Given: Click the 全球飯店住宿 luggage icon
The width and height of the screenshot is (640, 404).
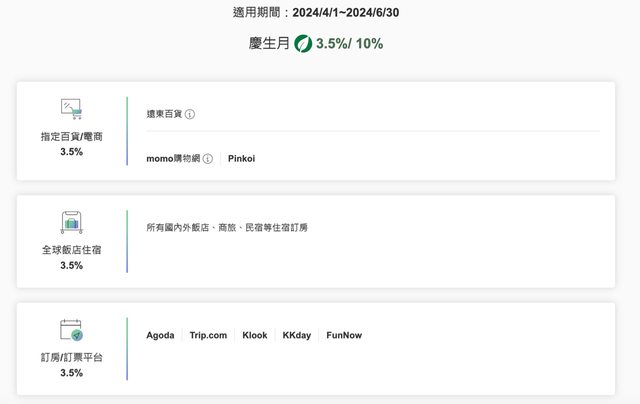Looking at the screenshot, I should [71, 223].
